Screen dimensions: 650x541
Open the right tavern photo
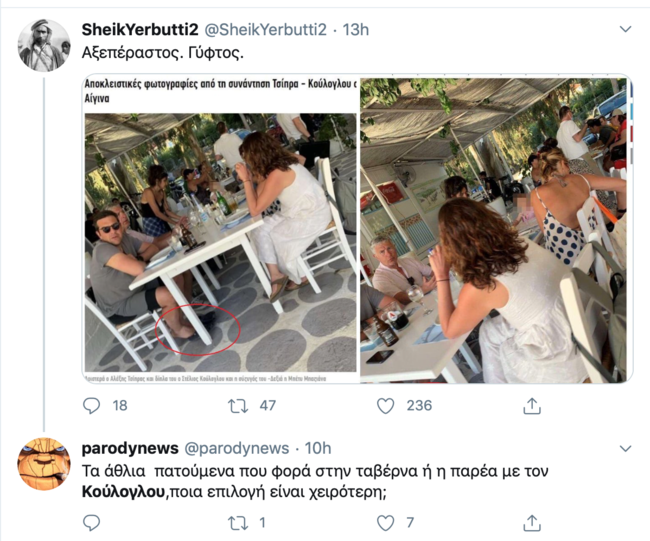[x=495, y=229]
